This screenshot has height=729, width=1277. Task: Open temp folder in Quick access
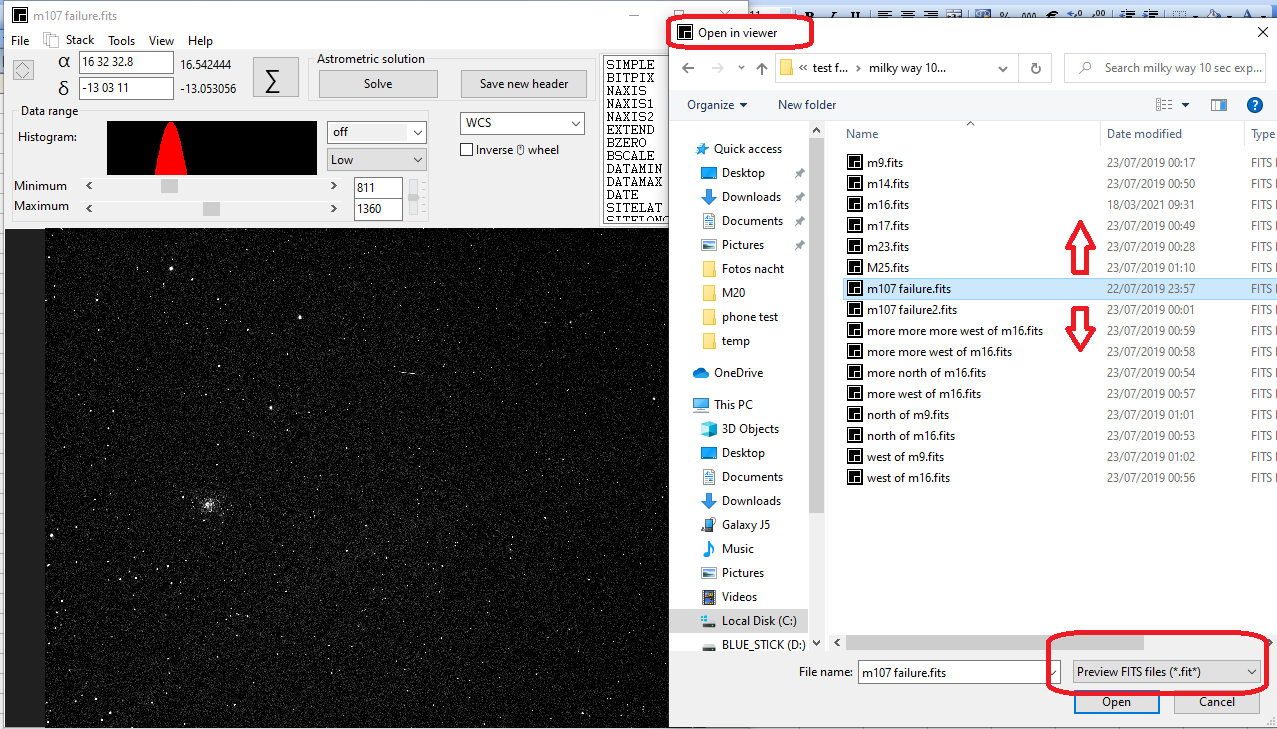[736, 340]
